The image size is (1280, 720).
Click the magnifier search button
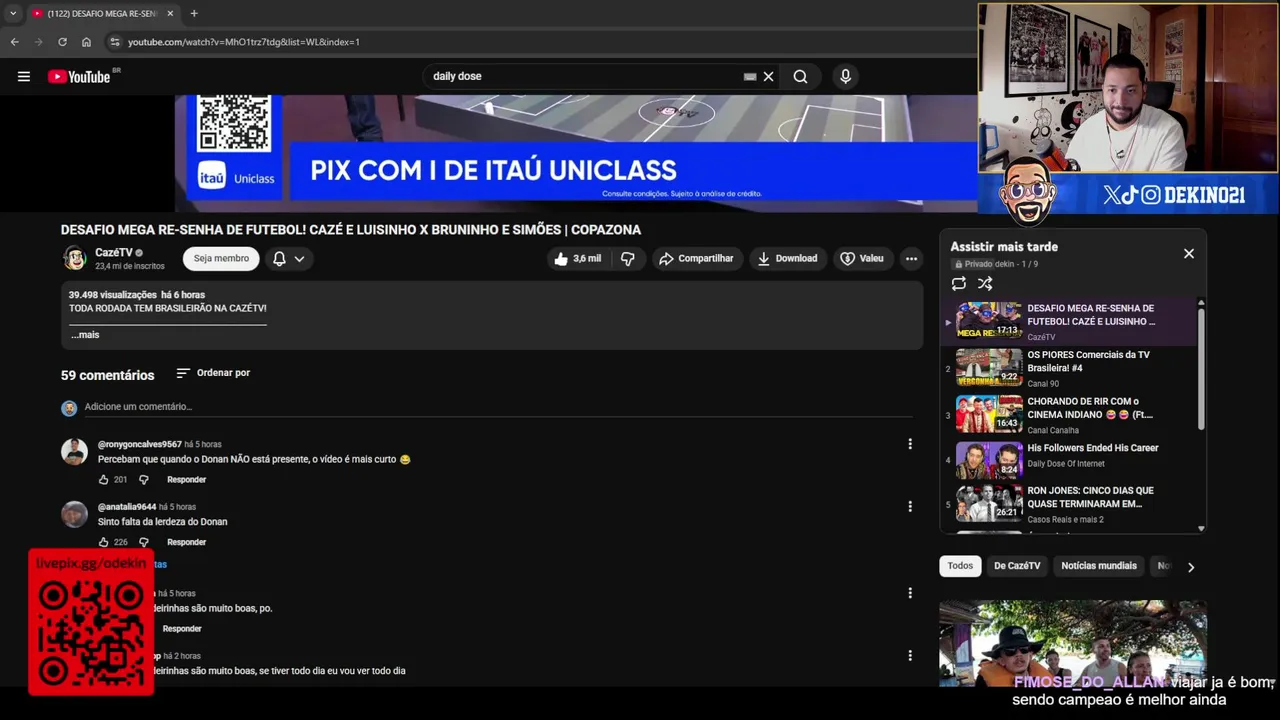800,76
